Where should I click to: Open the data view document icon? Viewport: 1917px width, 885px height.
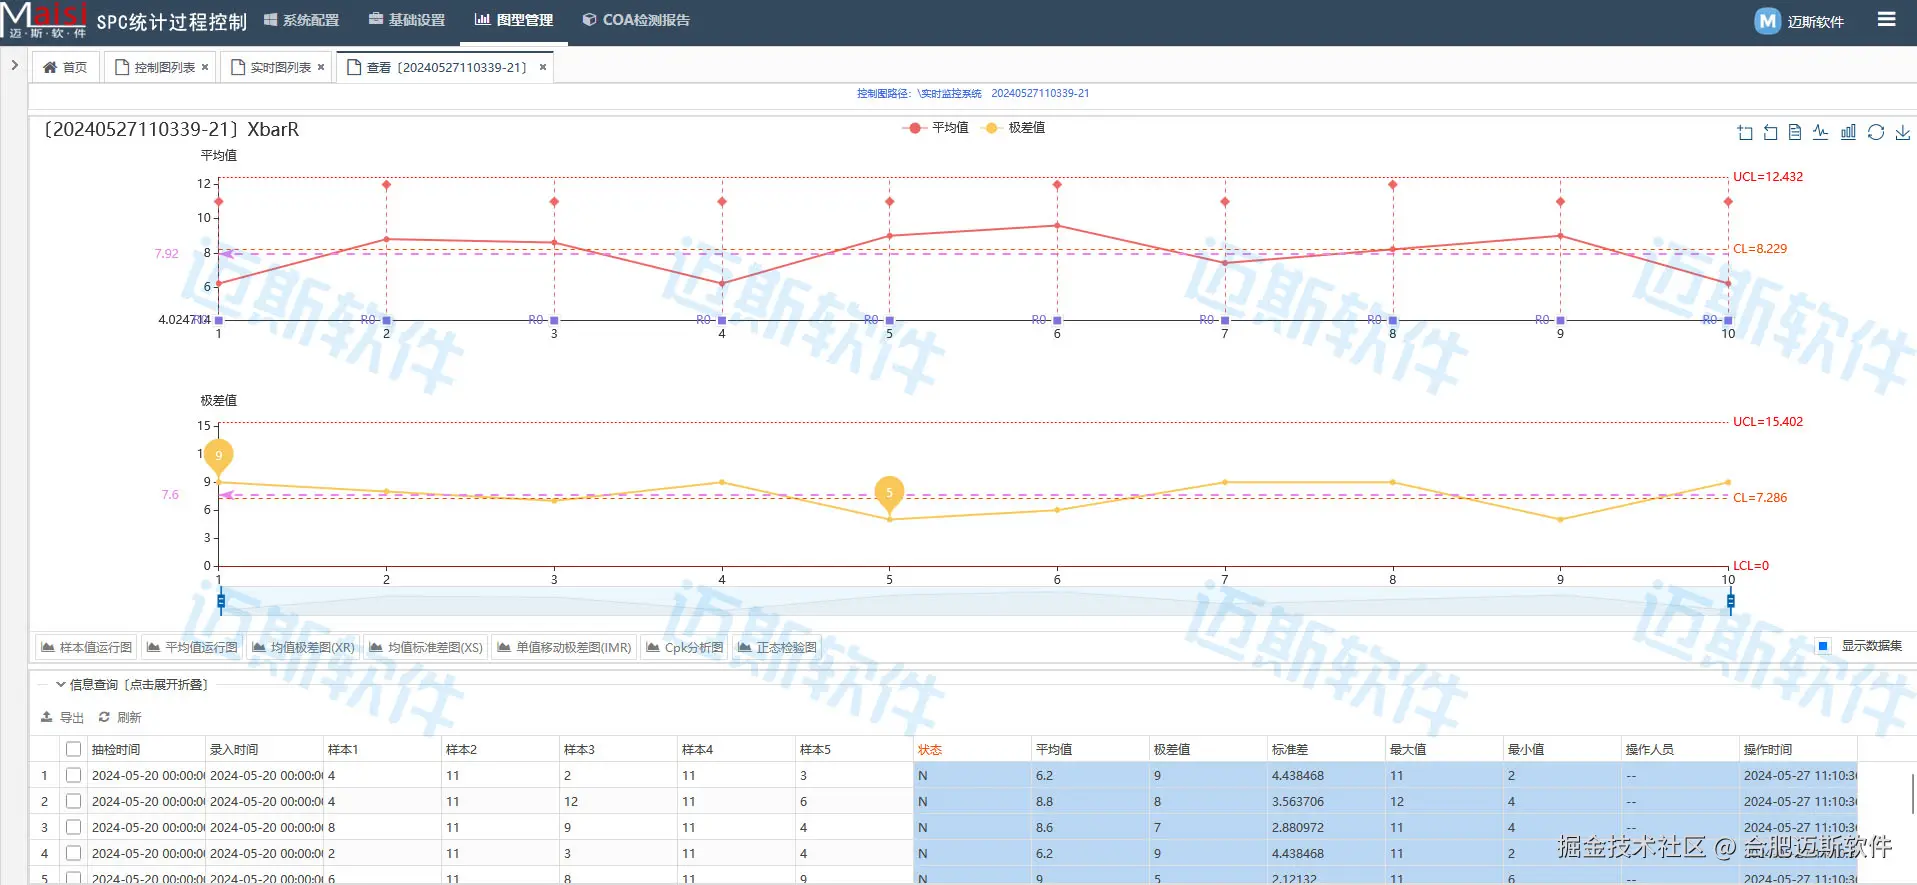point(1795,132)
